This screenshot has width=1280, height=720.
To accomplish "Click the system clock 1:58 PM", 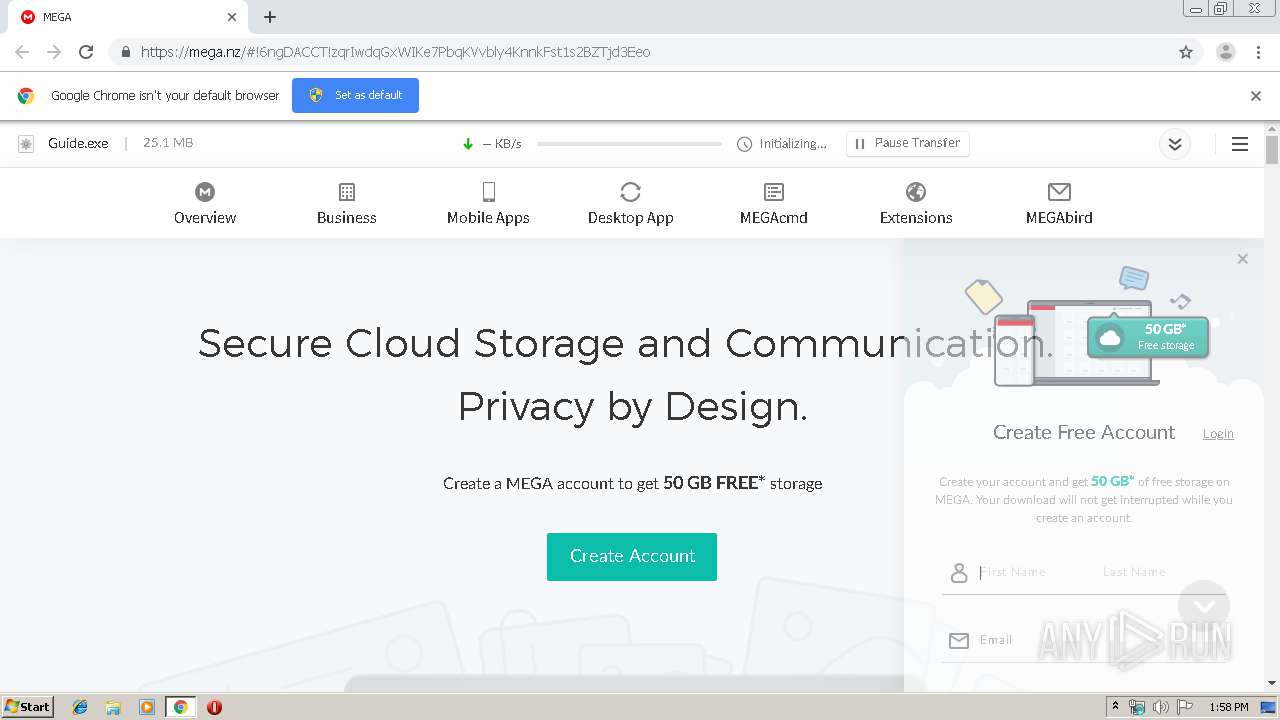I will tap(1229, 707).
